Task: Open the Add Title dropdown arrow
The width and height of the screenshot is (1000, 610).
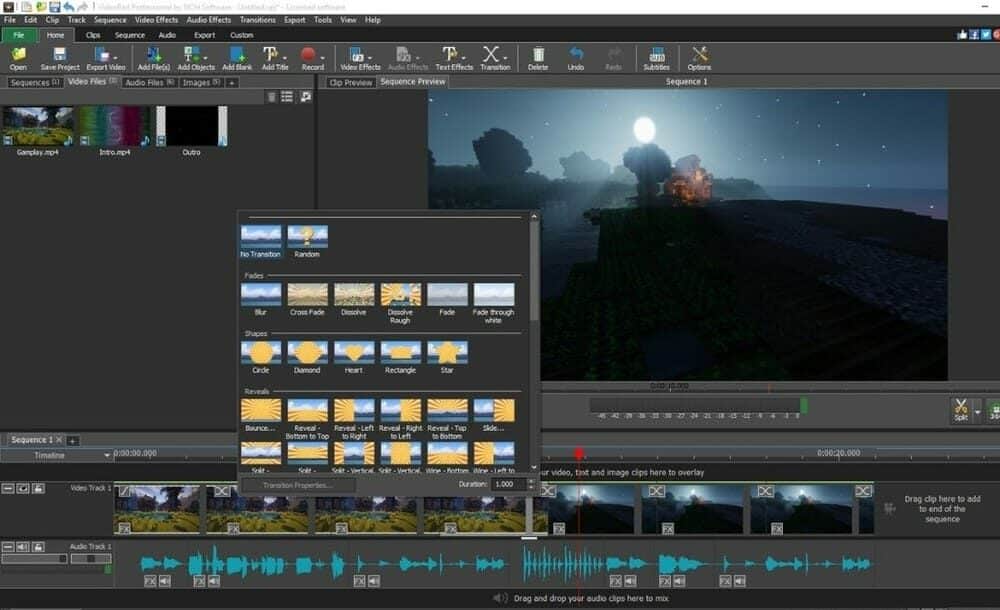Action: click(x=284, y=57)
